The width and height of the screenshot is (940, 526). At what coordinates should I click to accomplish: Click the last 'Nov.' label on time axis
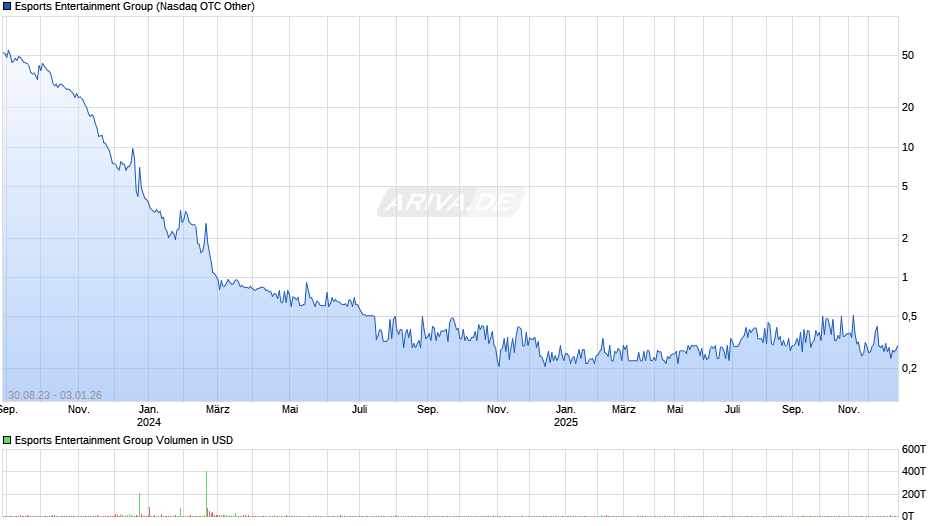click(848, 410)
